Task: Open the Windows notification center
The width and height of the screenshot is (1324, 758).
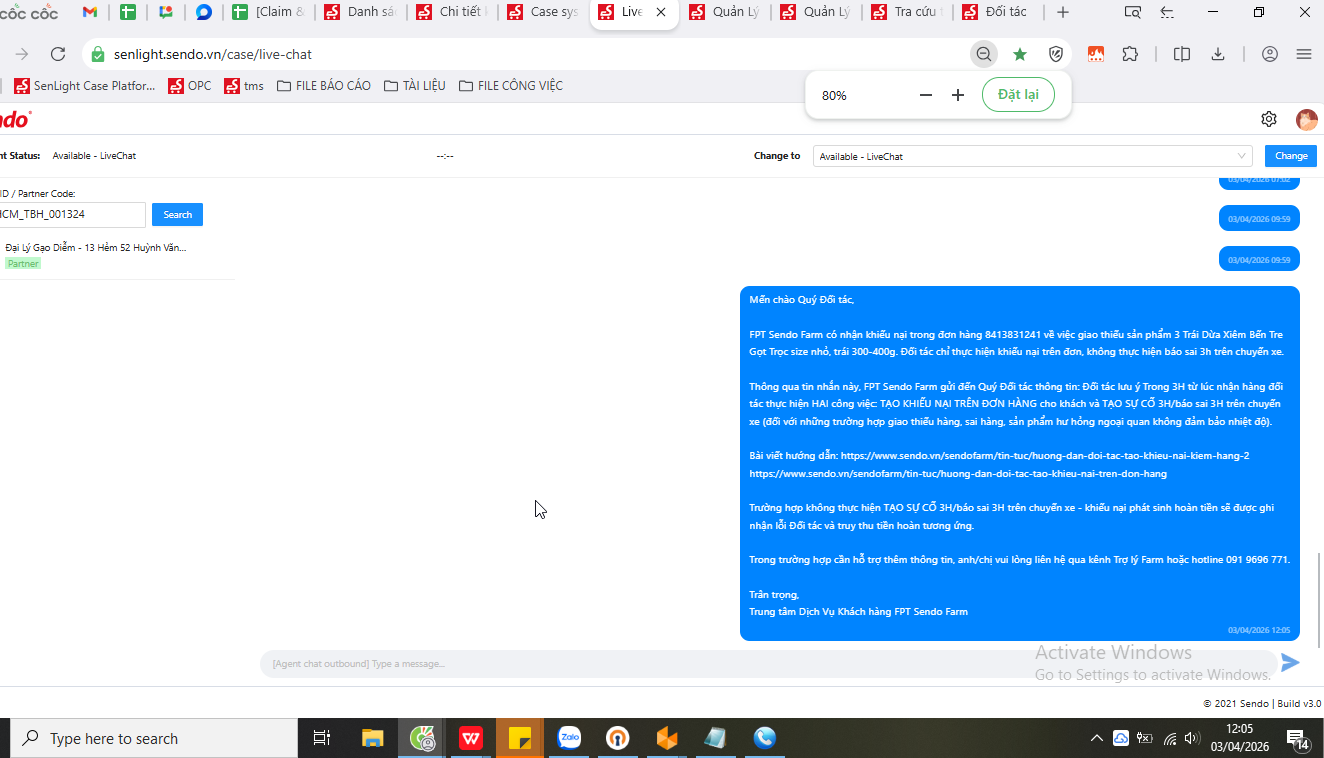Action: click(x=1298, y=739)
